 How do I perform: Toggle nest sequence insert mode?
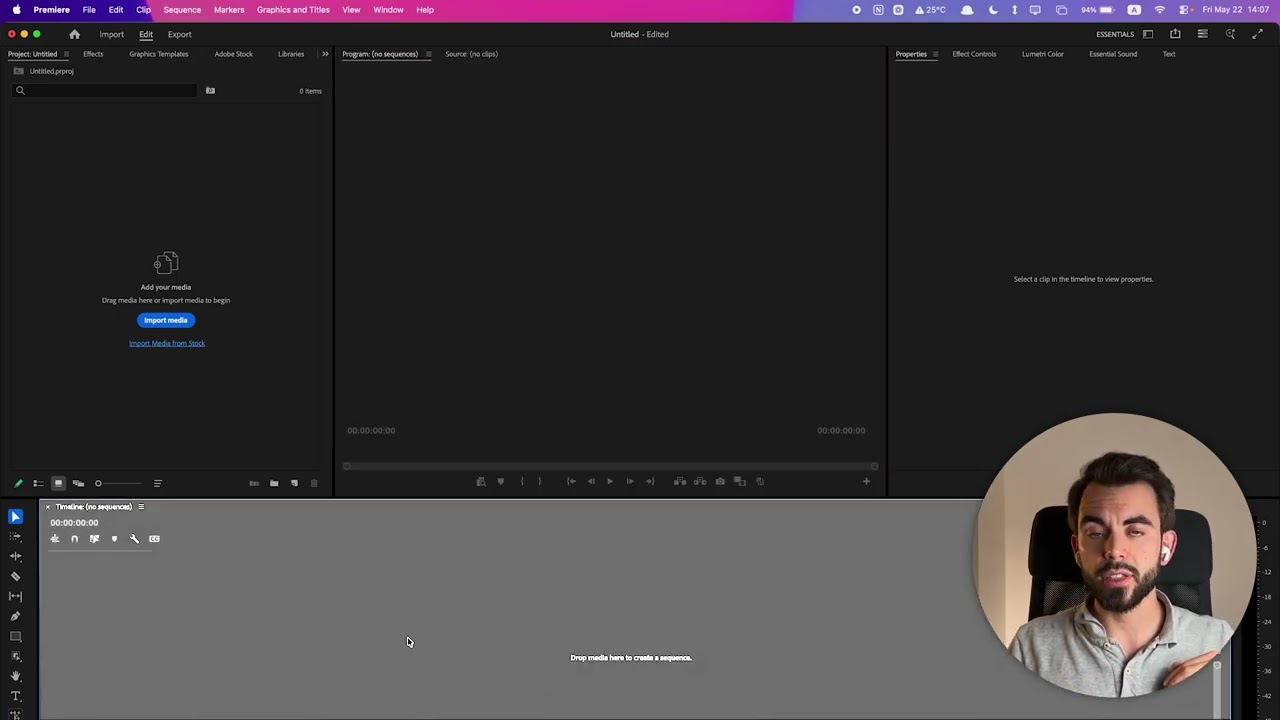(x=55, y=539)
